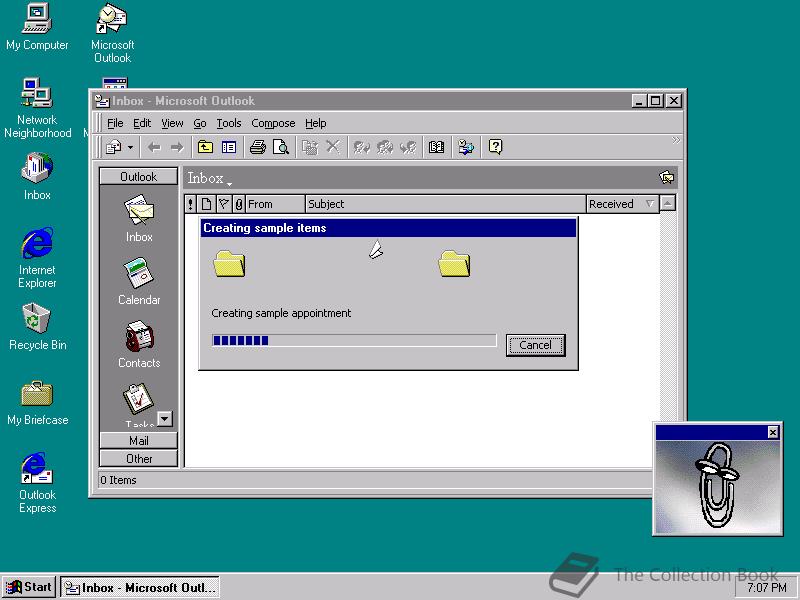This screenshot has width=800, height=600.
Task: Sort by Received column header
Action: 622,204
